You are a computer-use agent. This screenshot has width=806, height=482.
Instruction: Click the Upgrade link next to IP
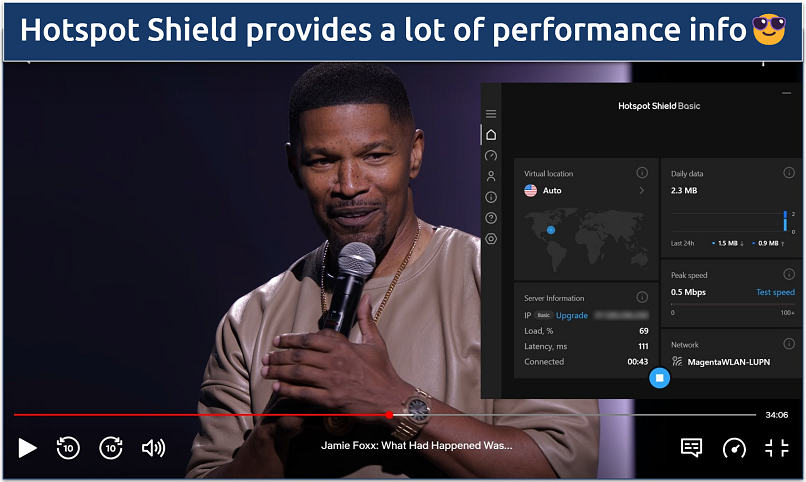(572, 315)
